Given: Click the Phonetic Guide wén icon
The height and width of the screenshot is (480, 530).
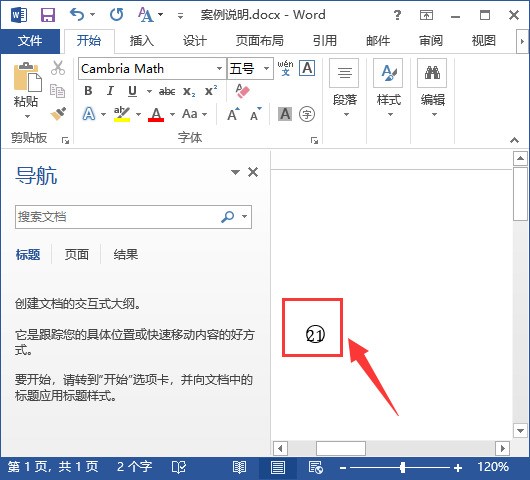Looking at the screenshot, I should tap(285, 68).
